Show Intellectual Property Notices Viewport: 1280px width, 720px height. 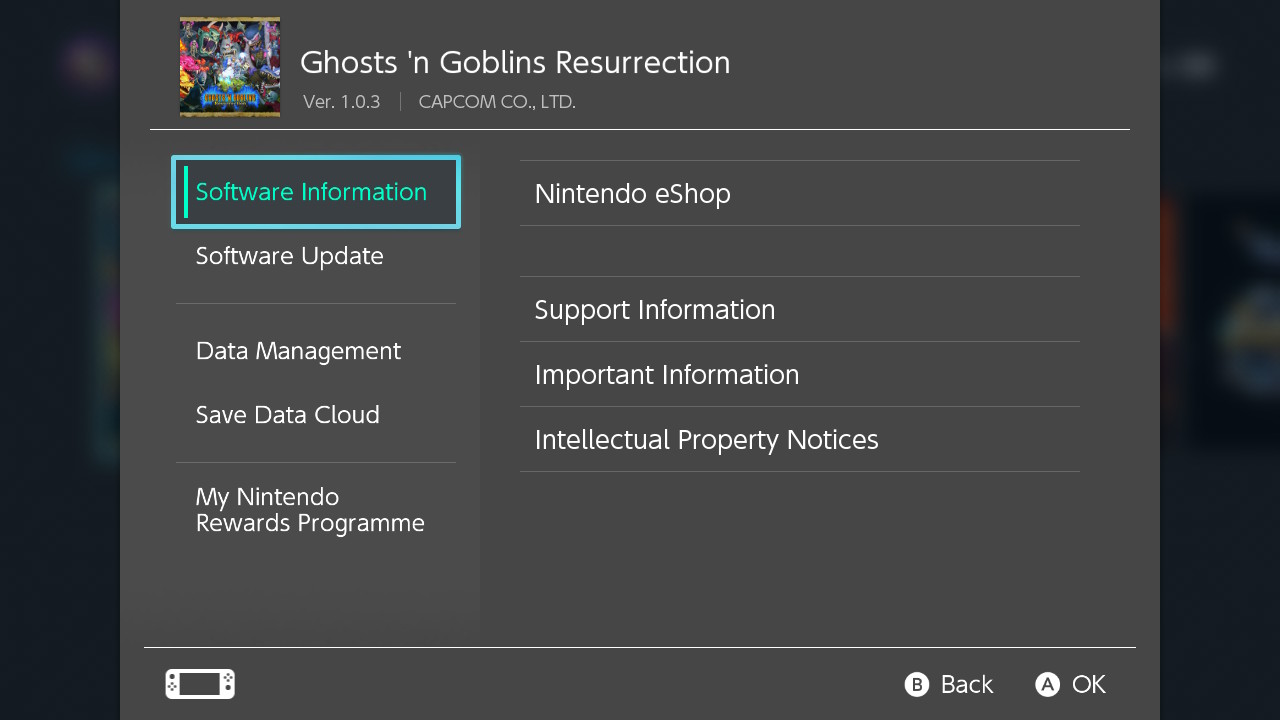800,439
